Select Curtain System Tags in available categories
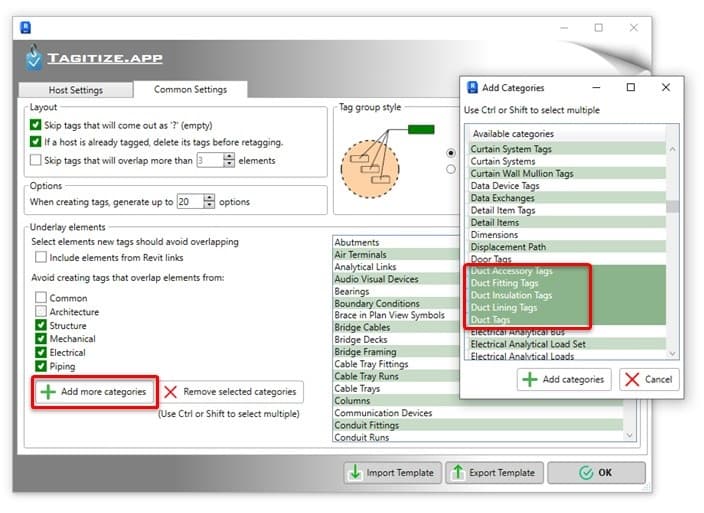The image size is (704, 513). (568, 149)
